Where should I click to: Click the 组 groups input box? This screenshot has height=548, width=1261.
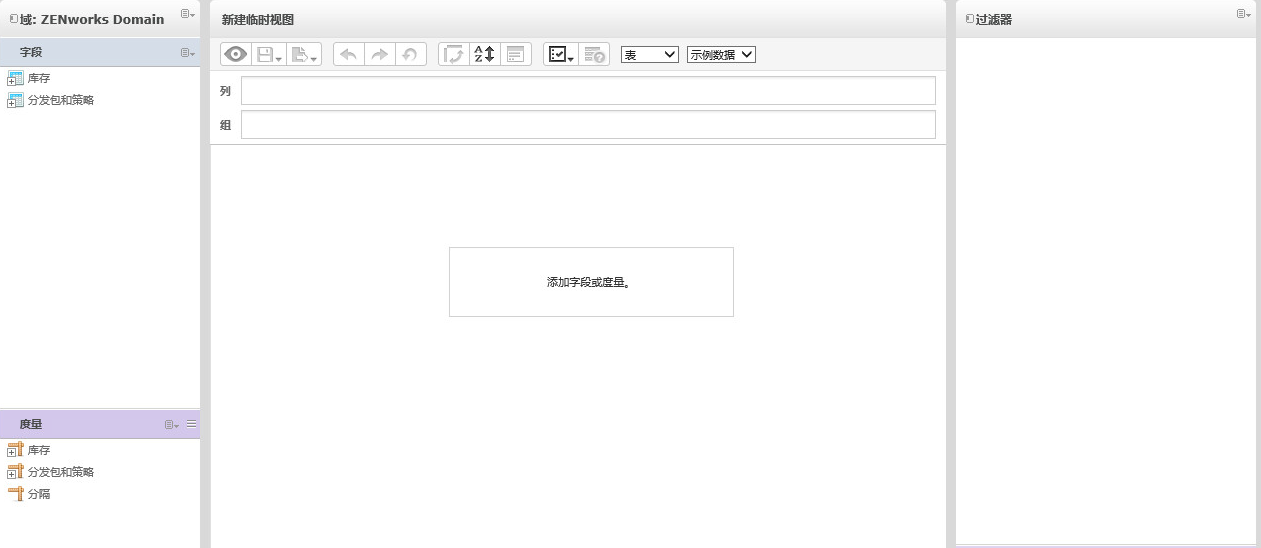pyautogui.click(x=588, y=125)
